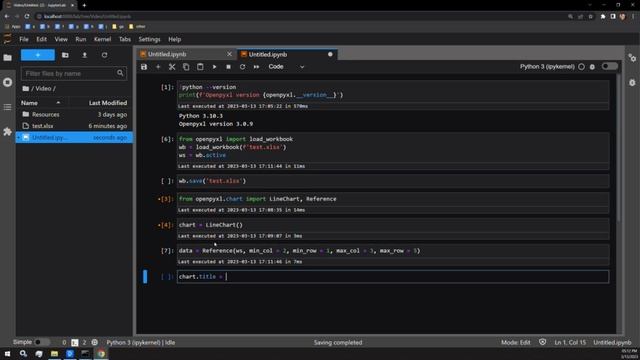
Task: Click Ln 1, Col 15 status entry
Action: click(x=570, y=342)
